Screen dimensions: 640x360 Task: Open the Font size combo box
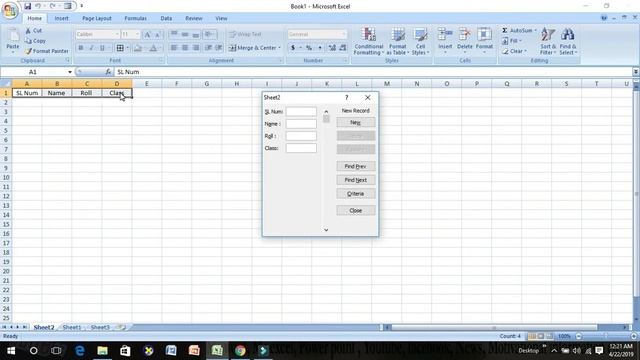coord(131,34)
